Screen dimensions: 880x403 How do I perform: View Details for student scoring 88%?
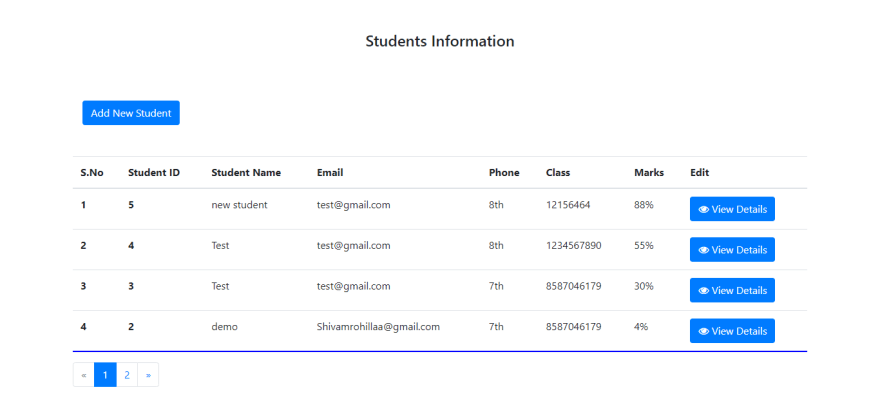[732, 209]
